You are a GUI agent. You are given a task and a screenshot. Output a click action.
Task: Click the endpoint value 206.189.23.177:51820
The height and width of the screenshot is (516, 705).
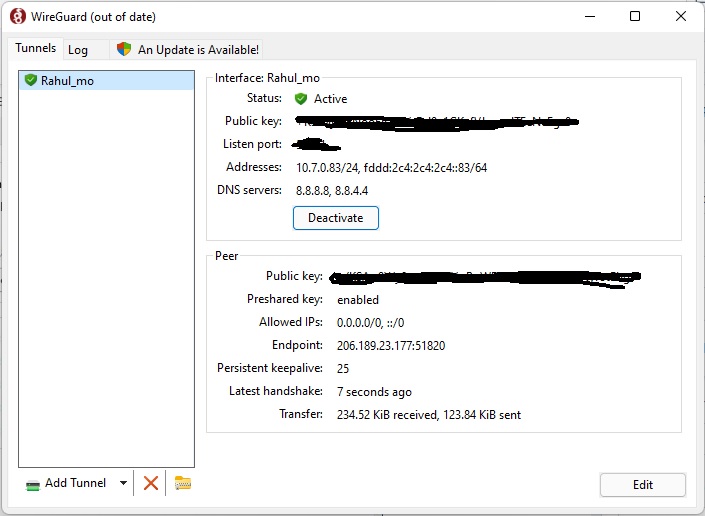(391, 346)
